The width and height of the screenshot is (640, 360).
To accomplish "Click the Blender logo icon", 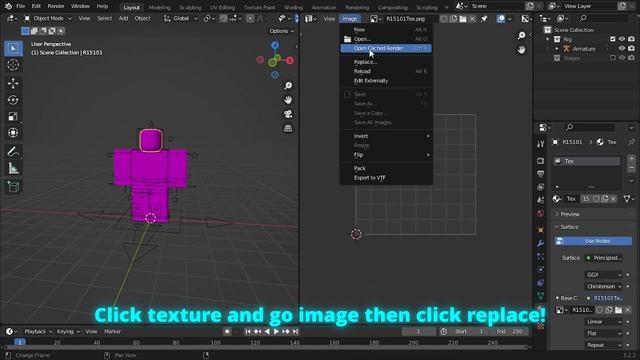I will 8,6.
